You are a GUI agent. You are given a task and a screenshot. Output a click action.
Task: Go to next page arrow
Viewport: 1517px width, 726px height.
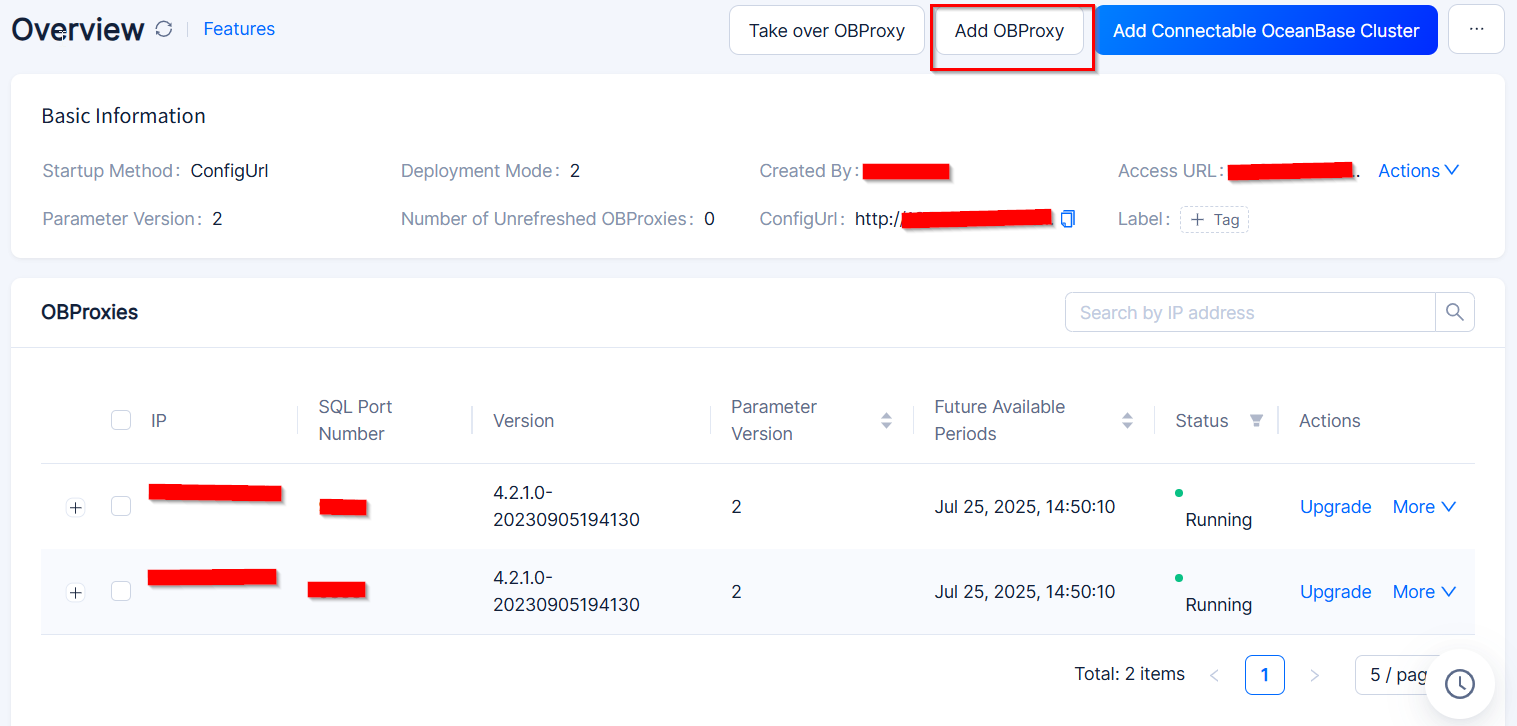(1314, 675)
